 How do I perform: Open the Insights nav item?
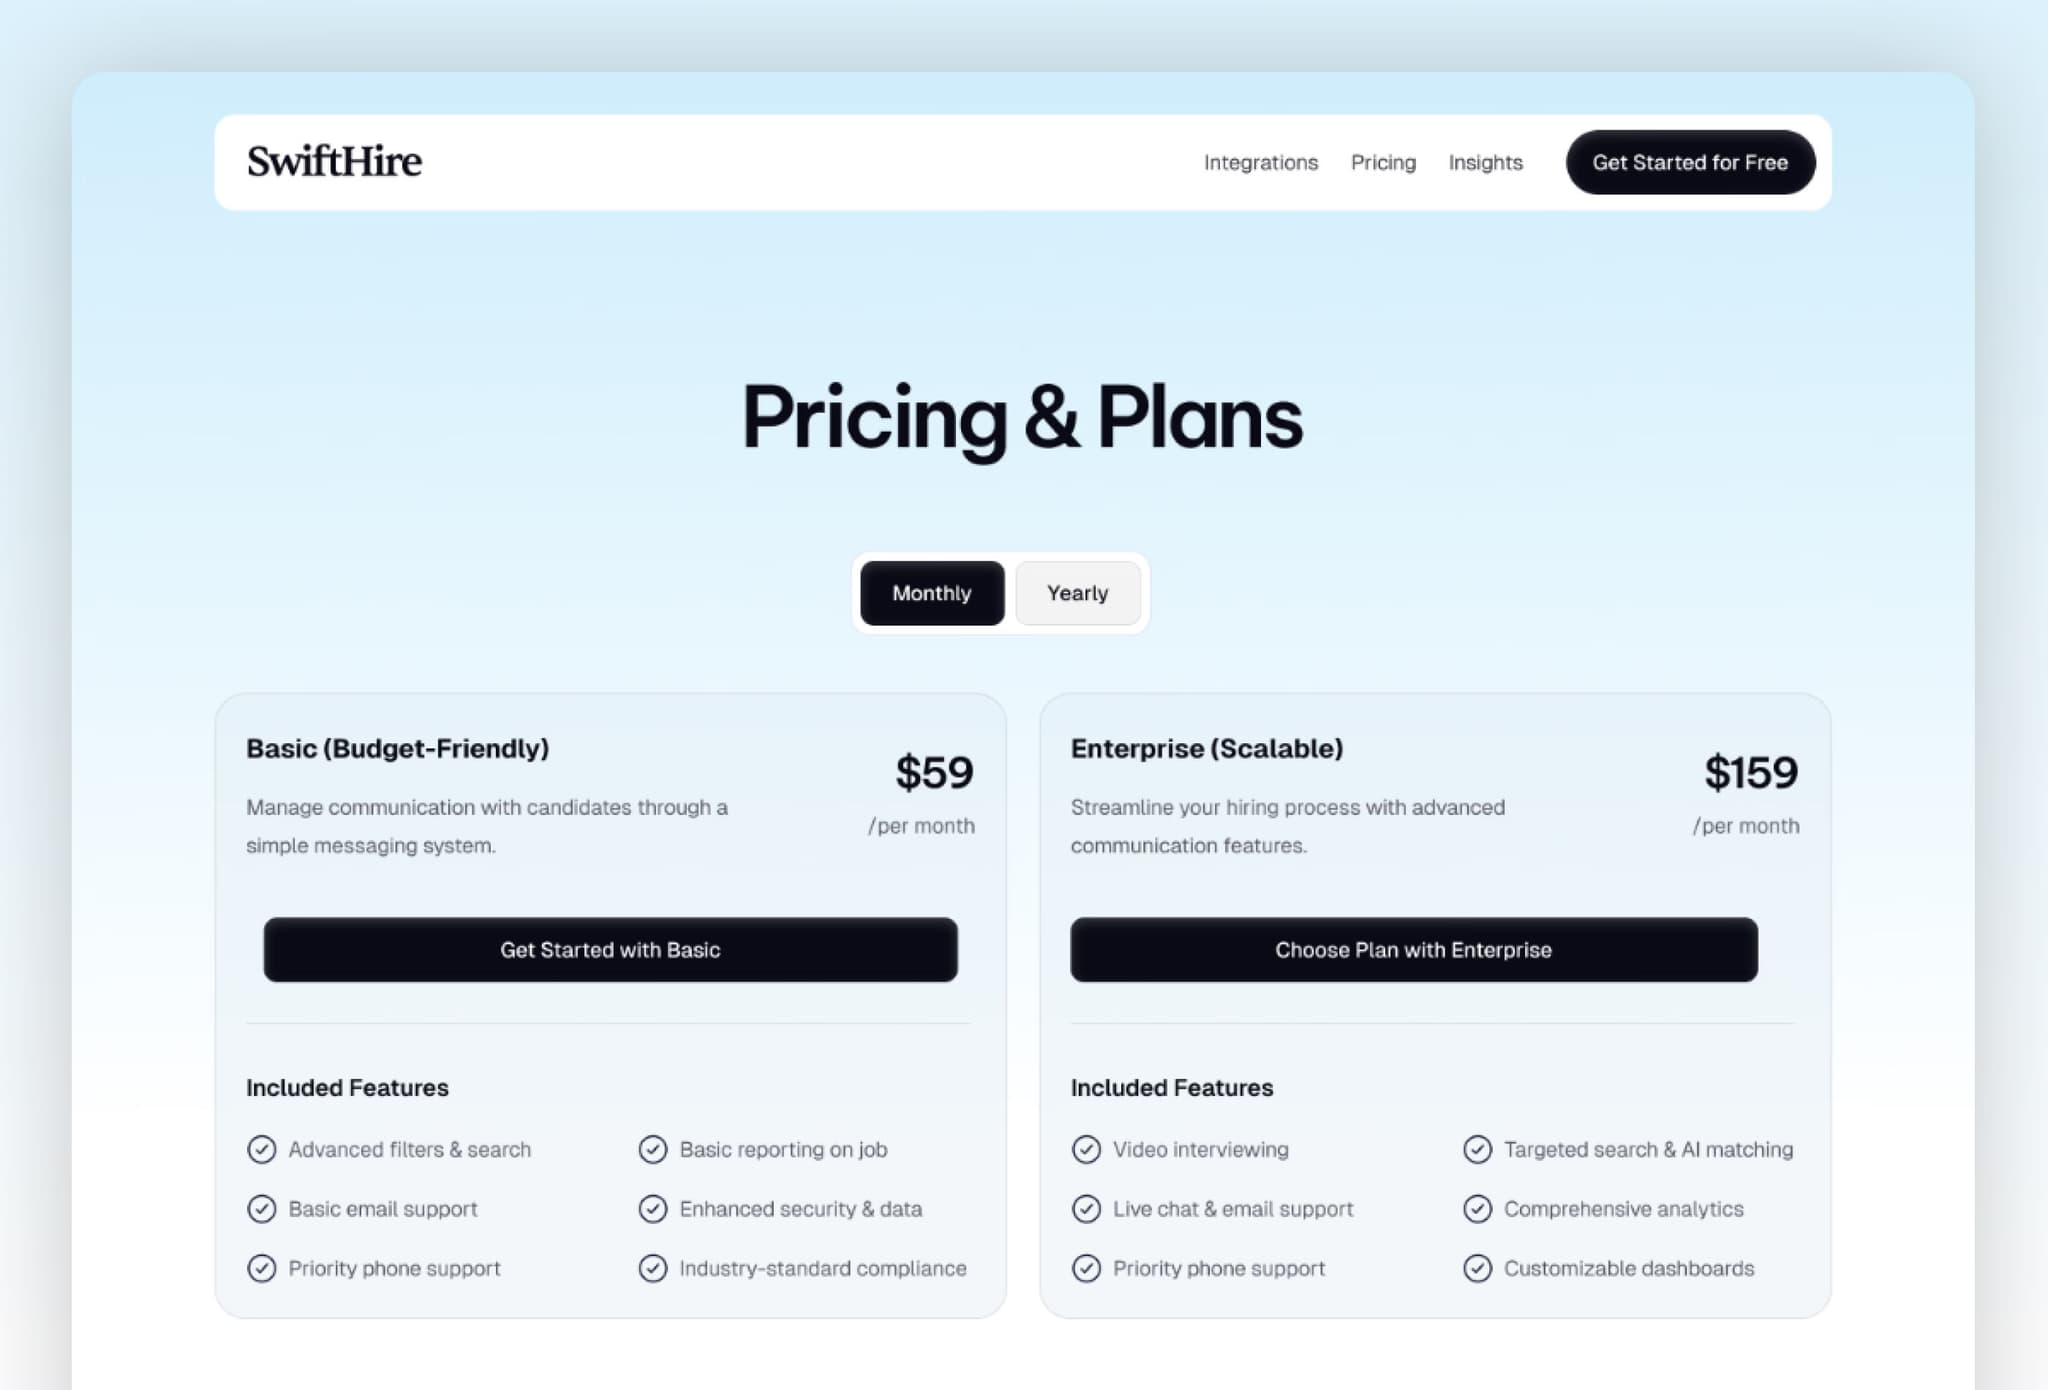[x=1485, y=163]
